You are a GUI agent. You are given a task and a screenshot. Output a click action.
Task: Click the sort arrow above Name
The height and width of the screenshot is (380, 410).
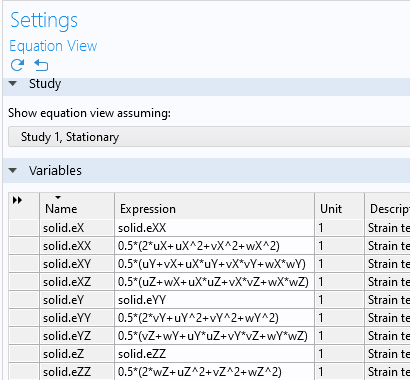58,197
